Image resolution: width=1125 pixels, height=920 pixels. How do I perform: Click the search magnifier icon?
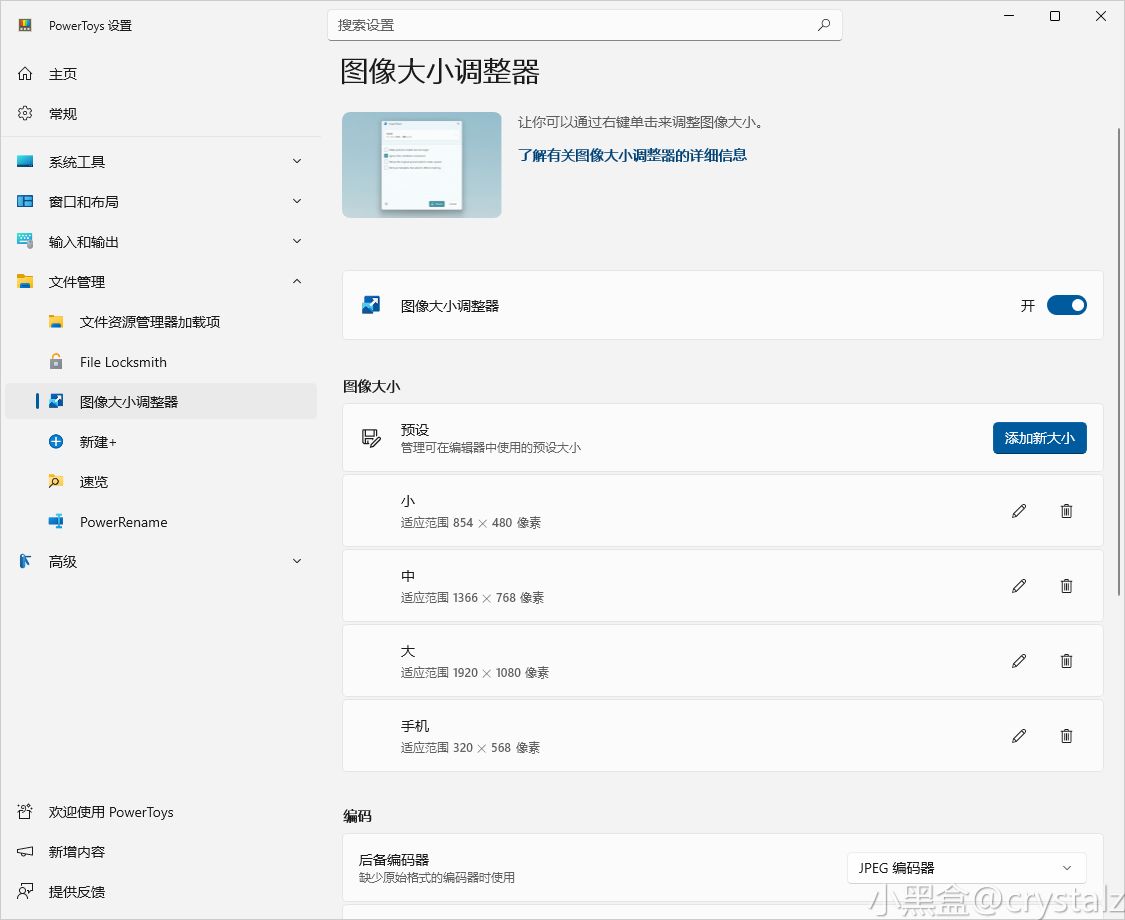(x=824, y=25)
